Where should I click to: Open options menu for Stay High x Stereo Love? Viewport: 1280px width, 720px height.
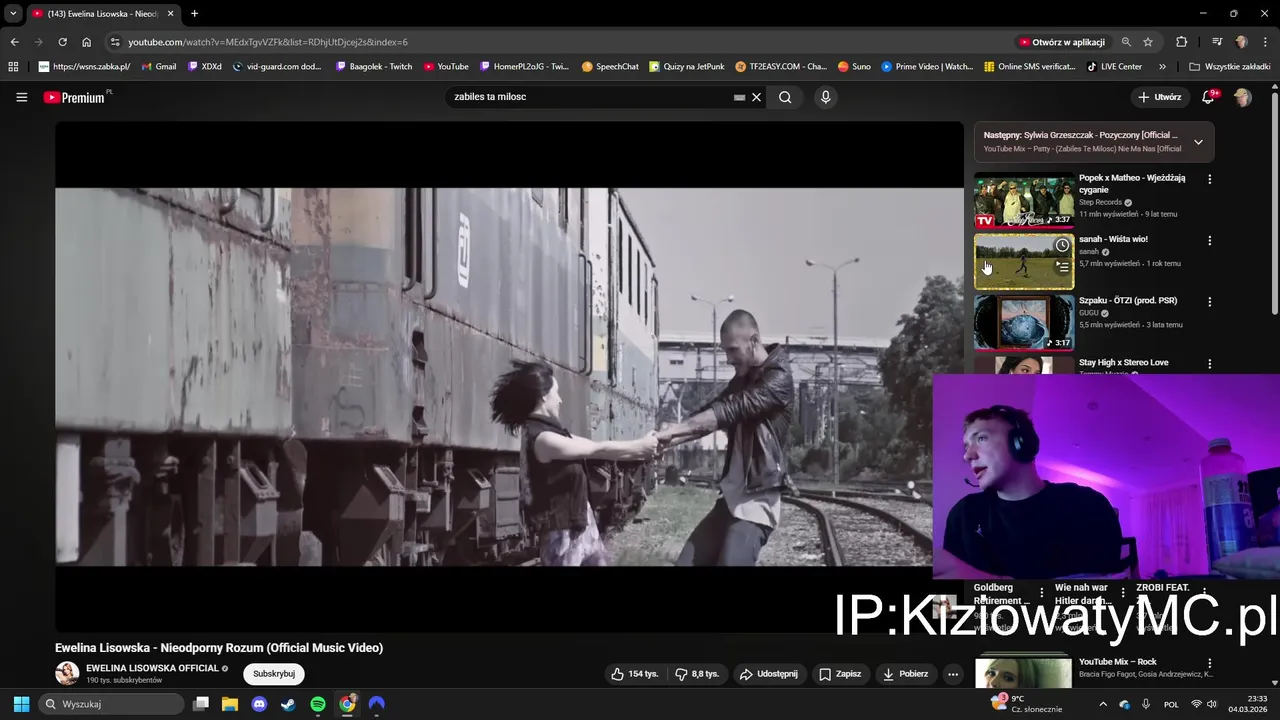[1209, 364]
